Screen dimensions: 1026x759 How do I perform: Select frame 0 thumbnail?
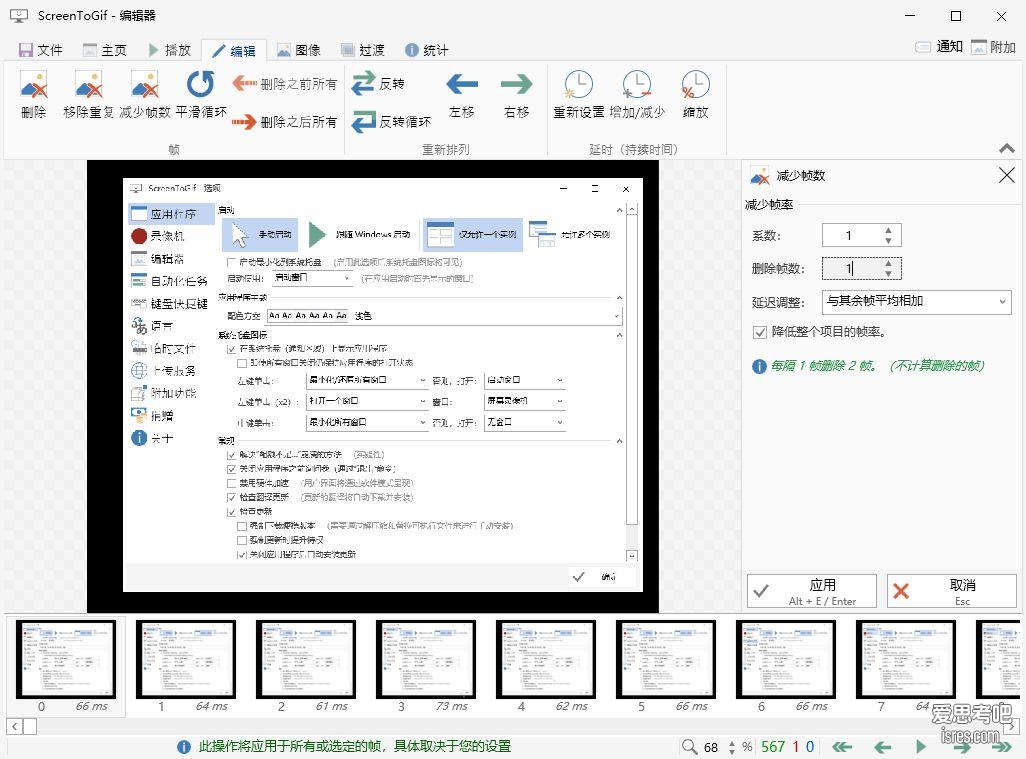click(66, 660)
